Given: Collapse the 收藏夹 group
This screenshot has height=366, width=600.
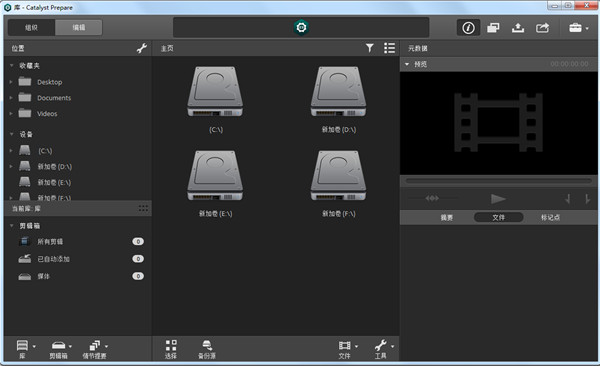Looking at the screenshot, I should [x=11, y=65].
